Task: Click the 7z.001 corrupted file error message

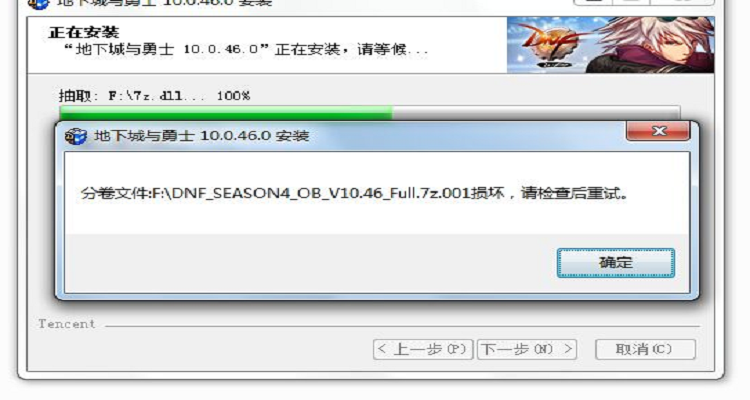Action: coord(354,193)
